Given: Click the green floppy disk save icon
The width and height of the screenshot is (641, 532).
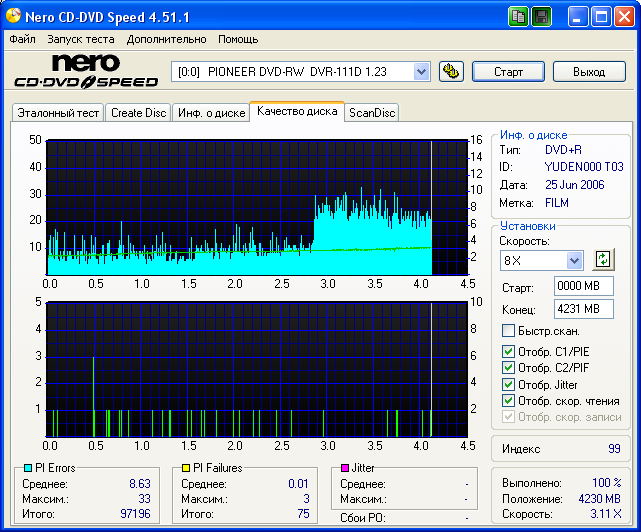Looking at the screenshot, I should tap(541, 17).
